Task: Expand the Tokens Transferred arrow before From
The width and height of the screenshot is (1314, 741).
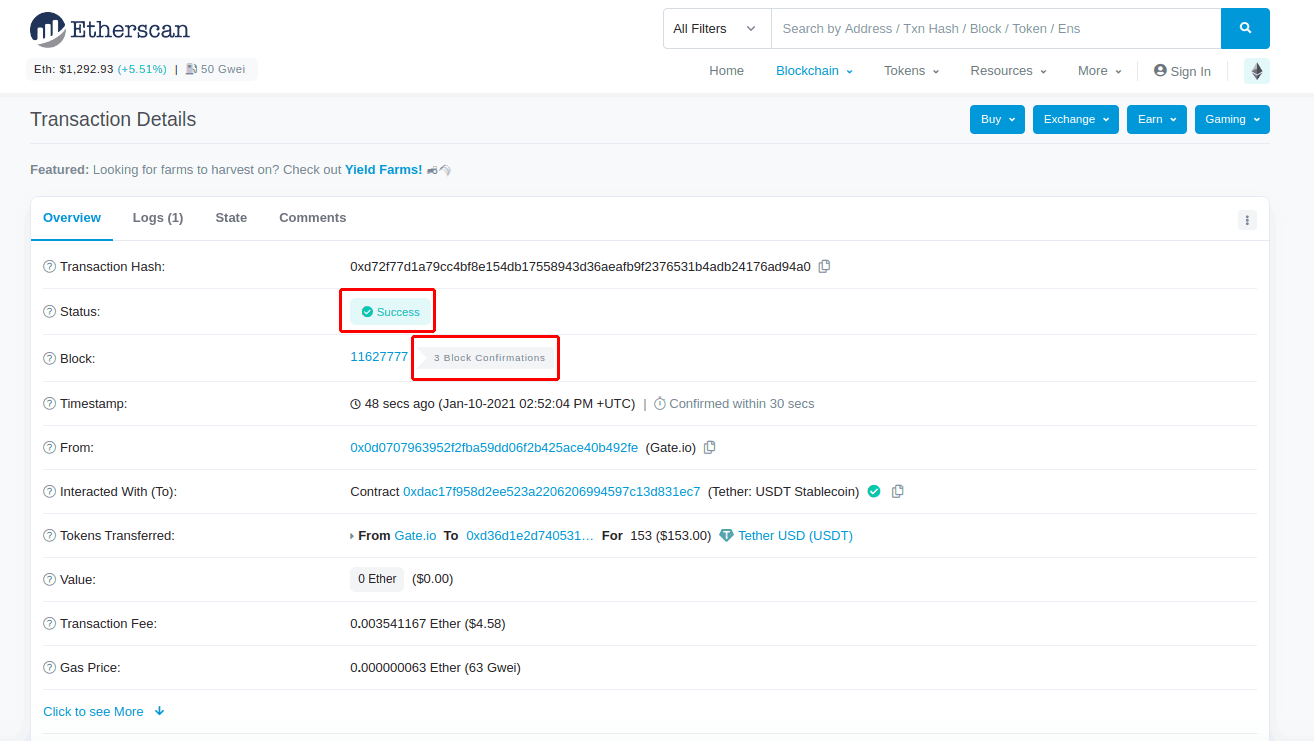Action: coord(352,536)
